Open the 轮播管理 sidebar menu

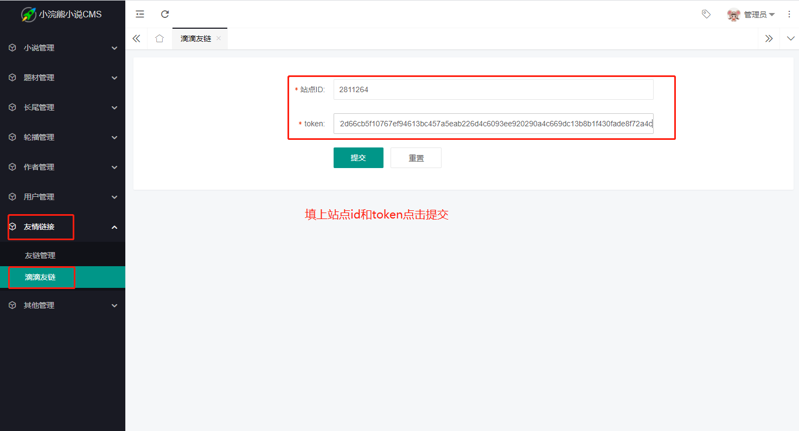[x=63, y=137]
